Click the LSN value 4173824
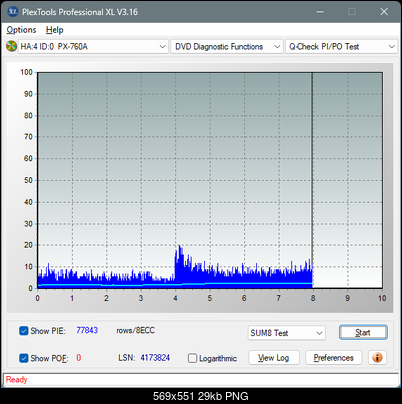Viewport: 402px width, 404px height. tap(155, 358)
